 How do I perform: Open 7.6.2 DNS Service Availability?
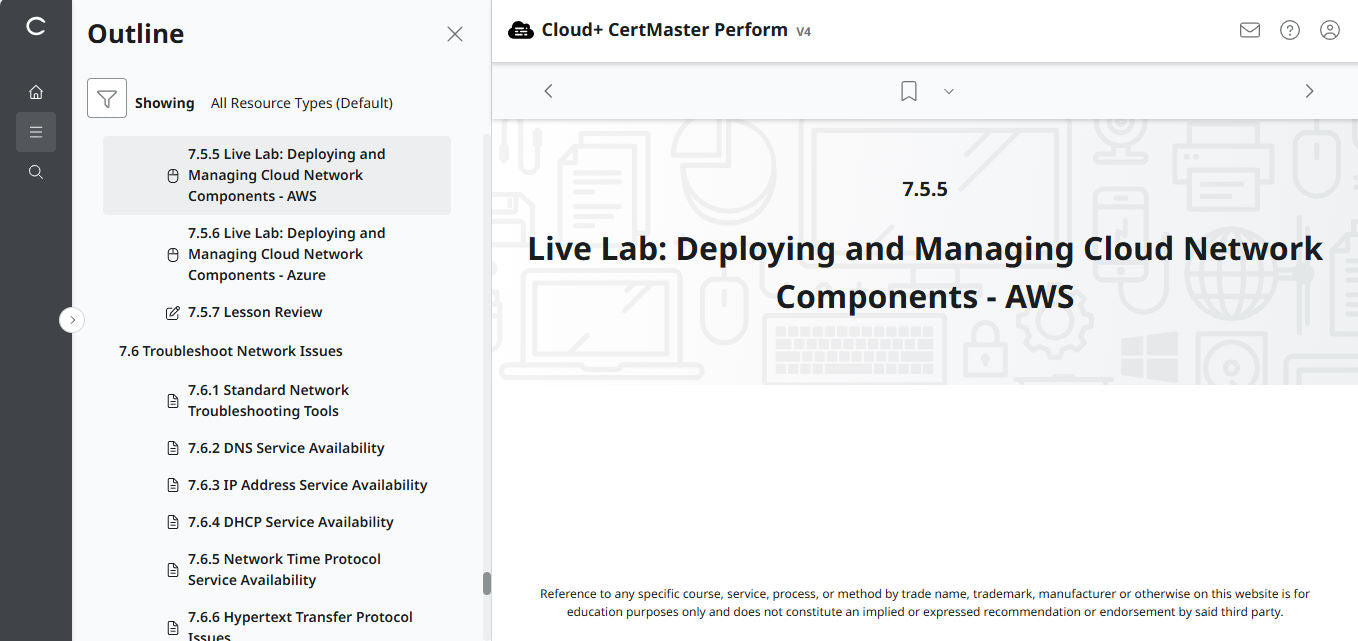286,447
